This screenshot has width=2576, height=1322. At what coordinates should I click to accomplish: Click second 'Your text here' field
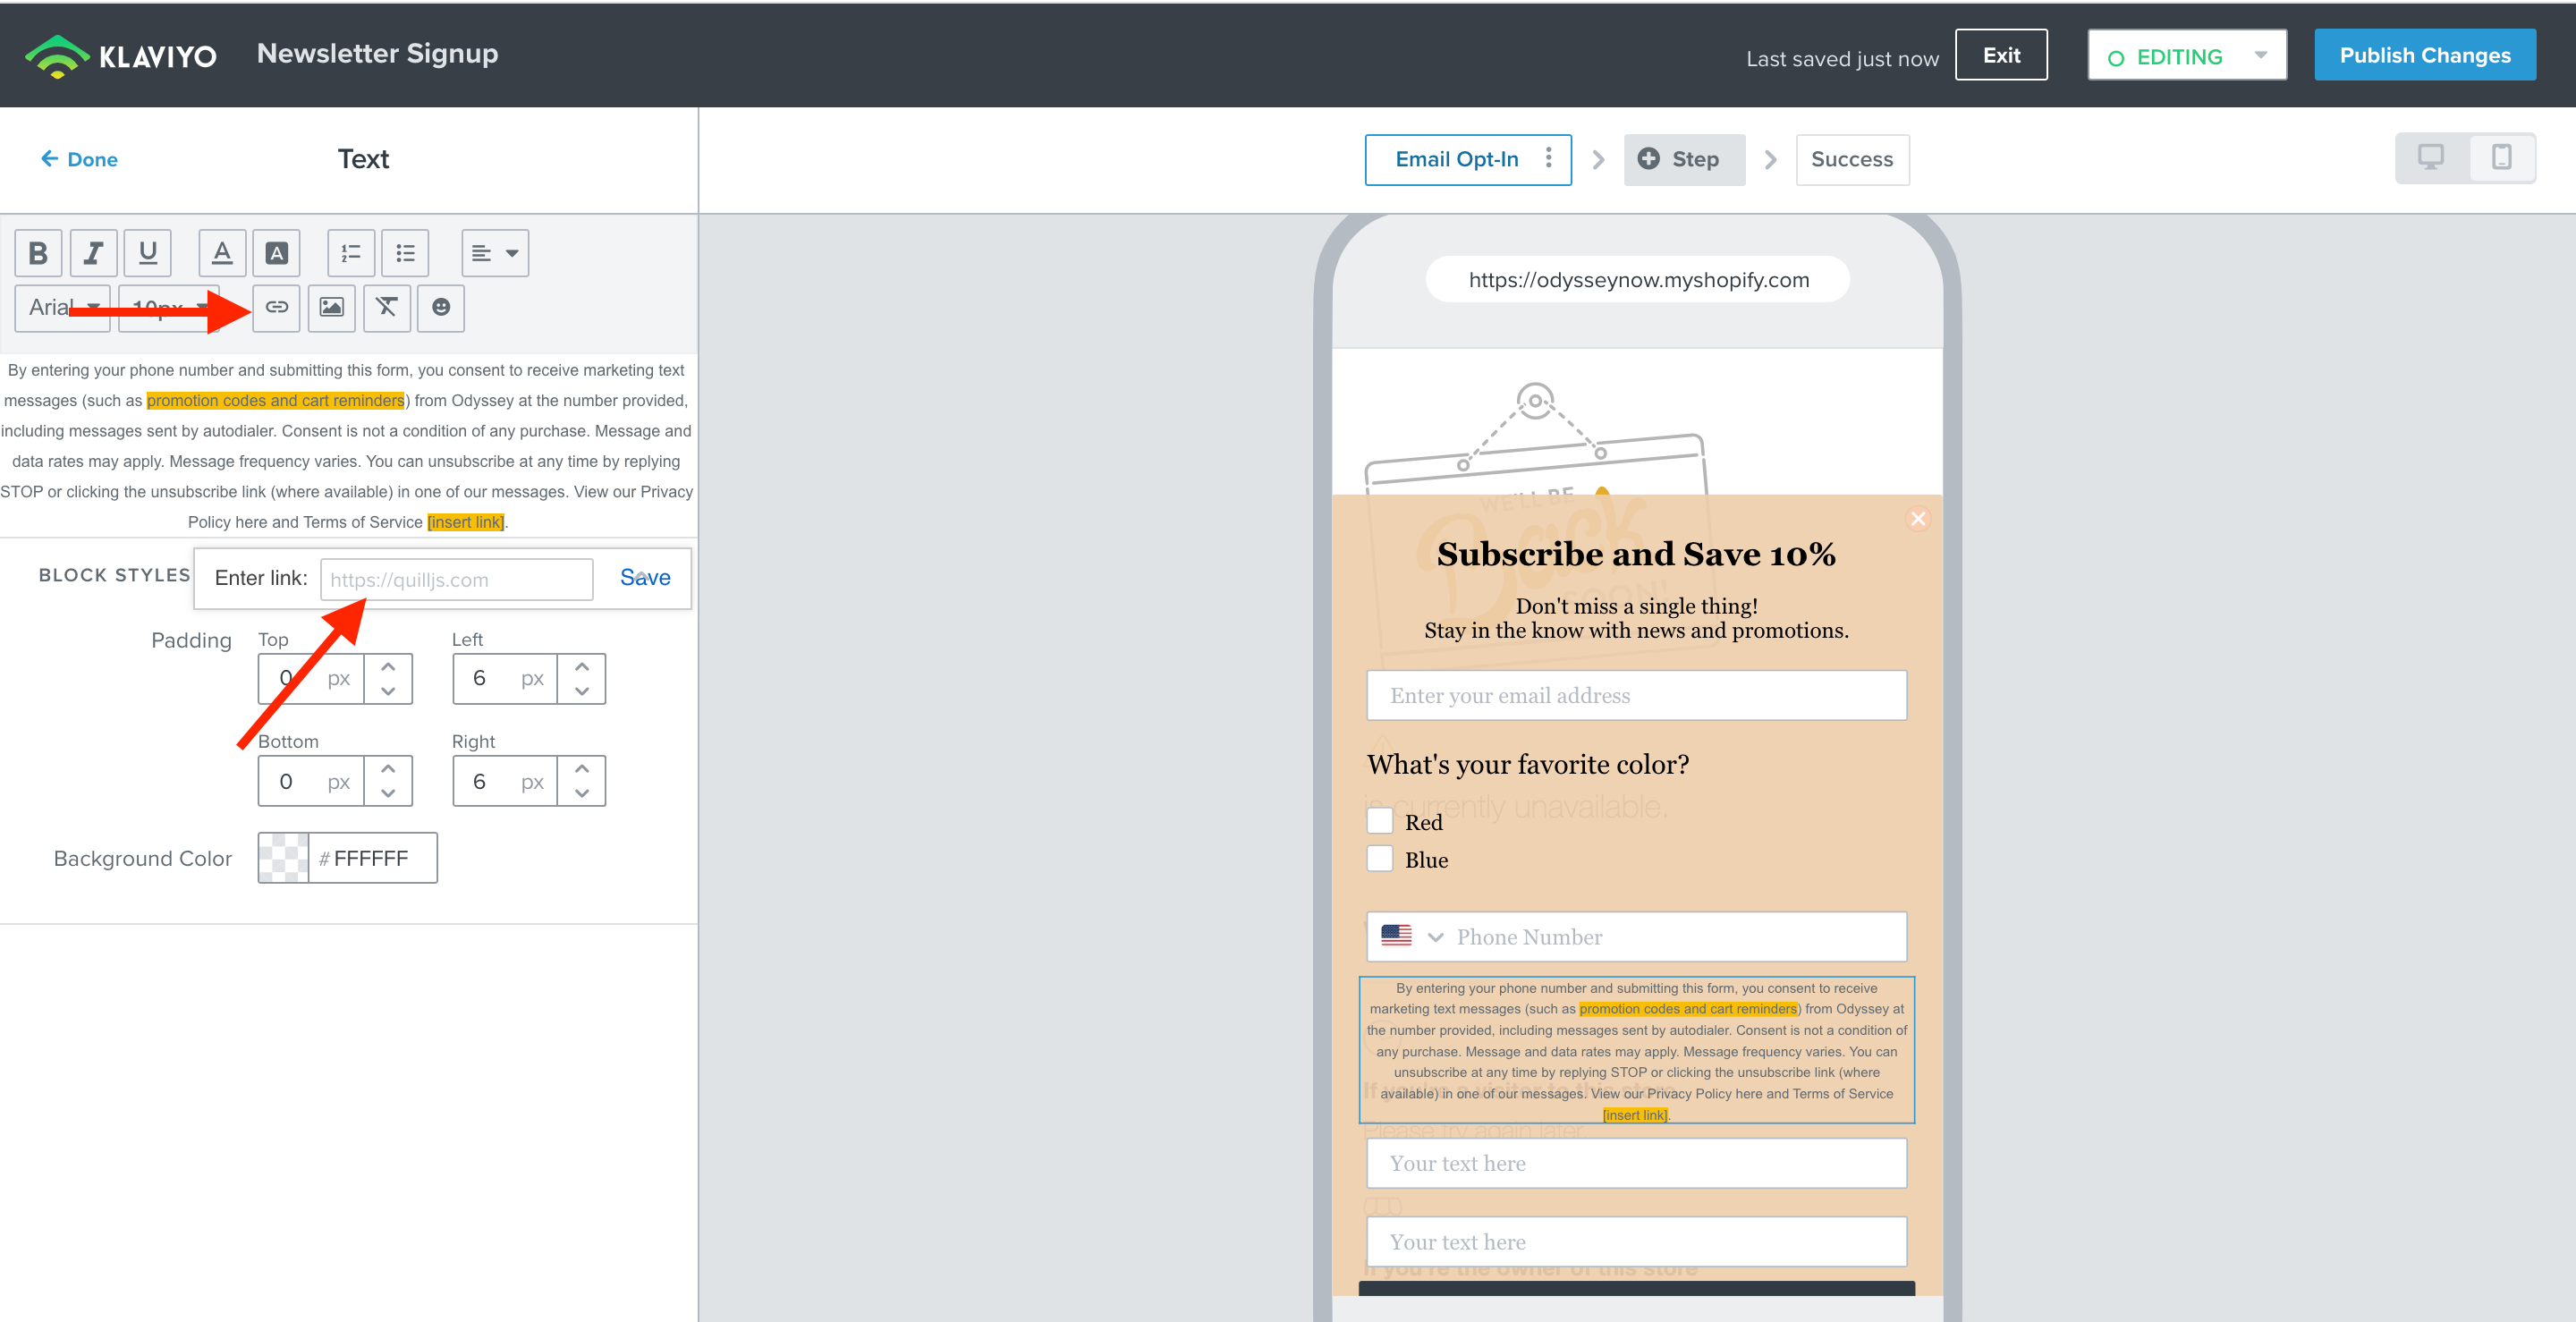coord(1636,1242)
